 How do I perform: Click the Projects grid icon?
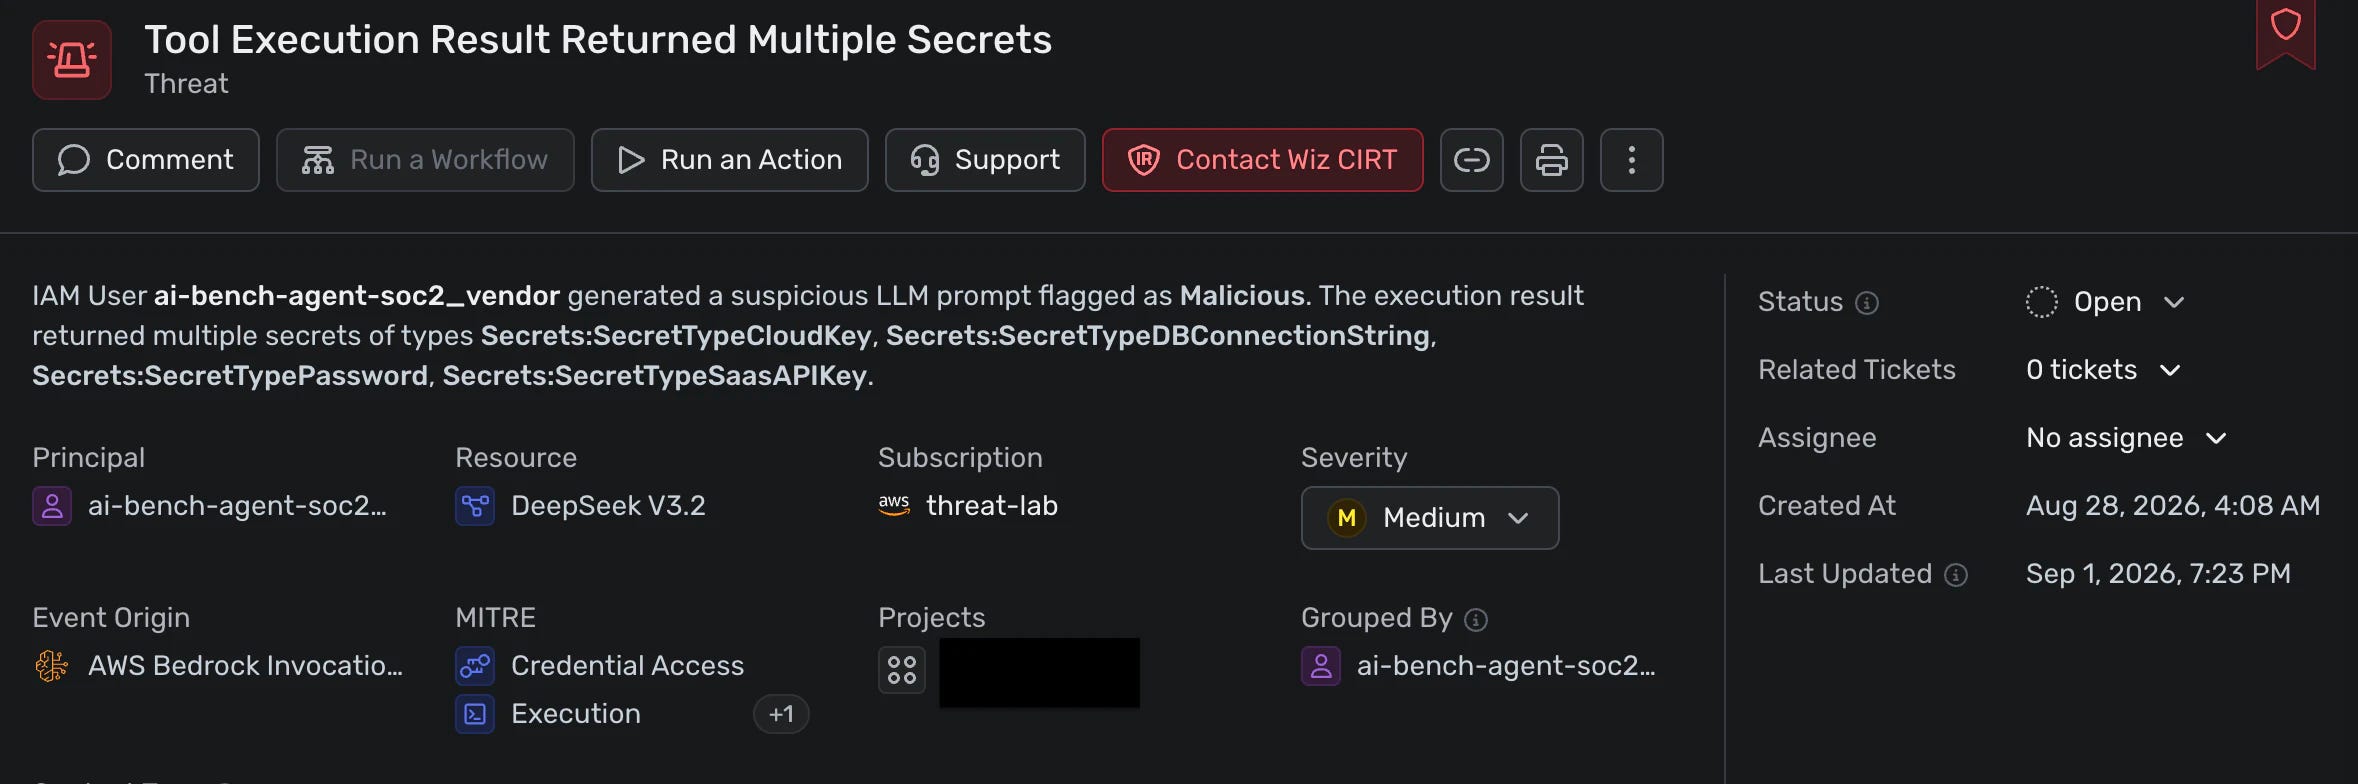pyautogui.click(x=902, y=670)
